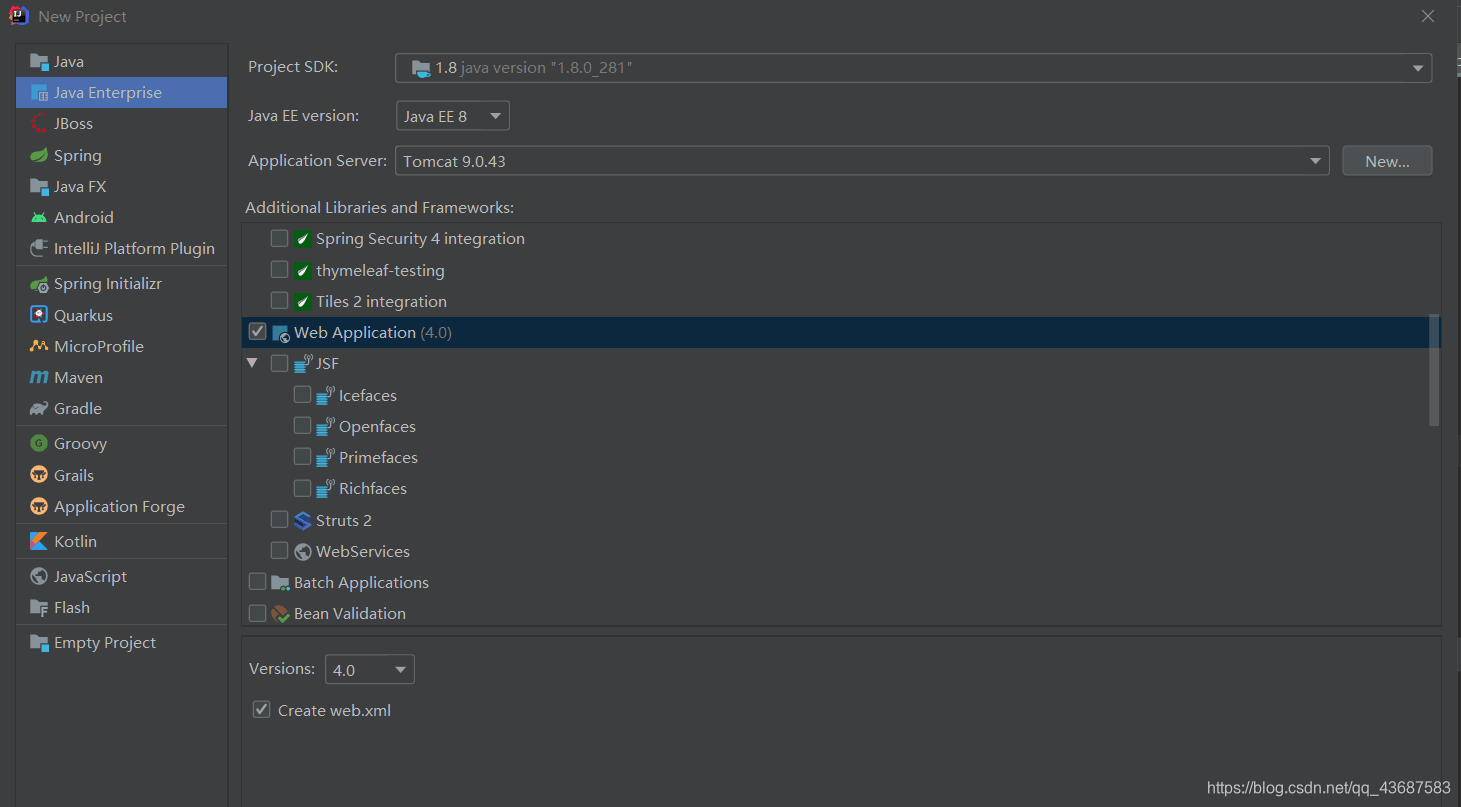
Task: Check the Batch Applications checkbox
Action: pyautogui.click(x=257, y=581)
